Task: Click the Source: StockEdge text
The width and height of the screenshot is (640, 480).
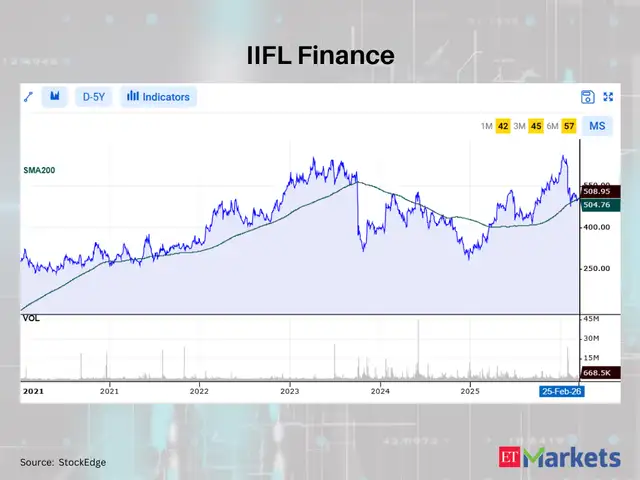Action: coord(63,462)
